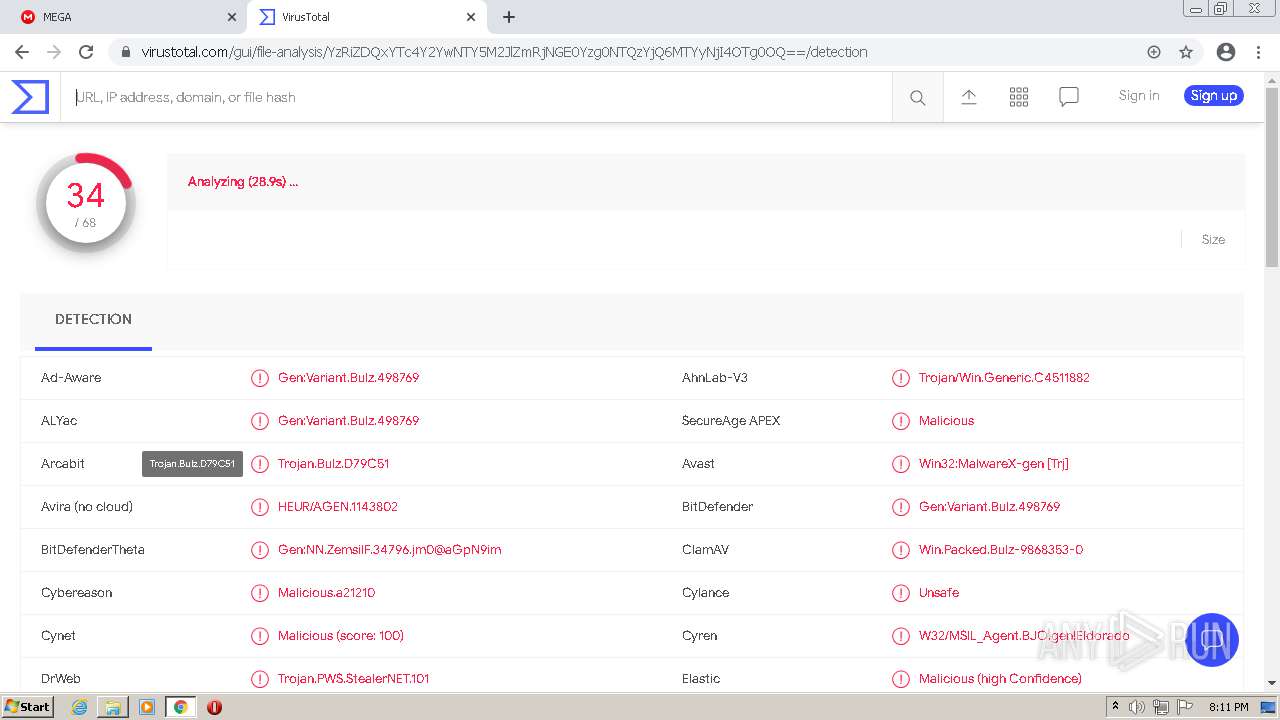
Task: Click the DrWeb vendor name
Action: pyautogui.click(x=61, y=679)
